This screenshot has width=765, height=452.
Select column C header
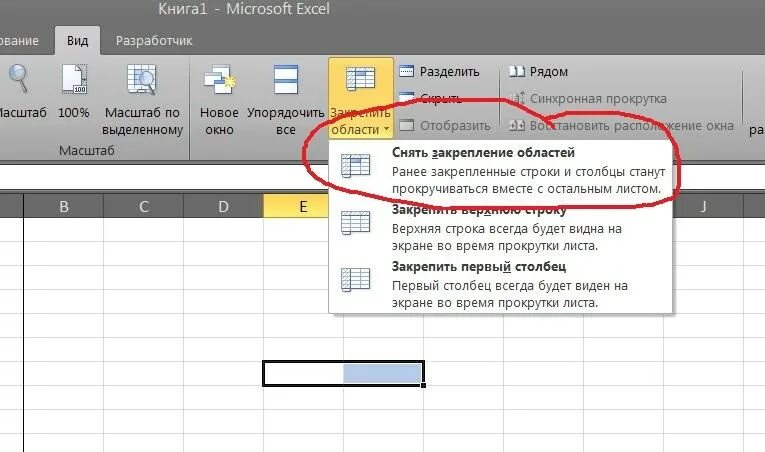point(143,206)
